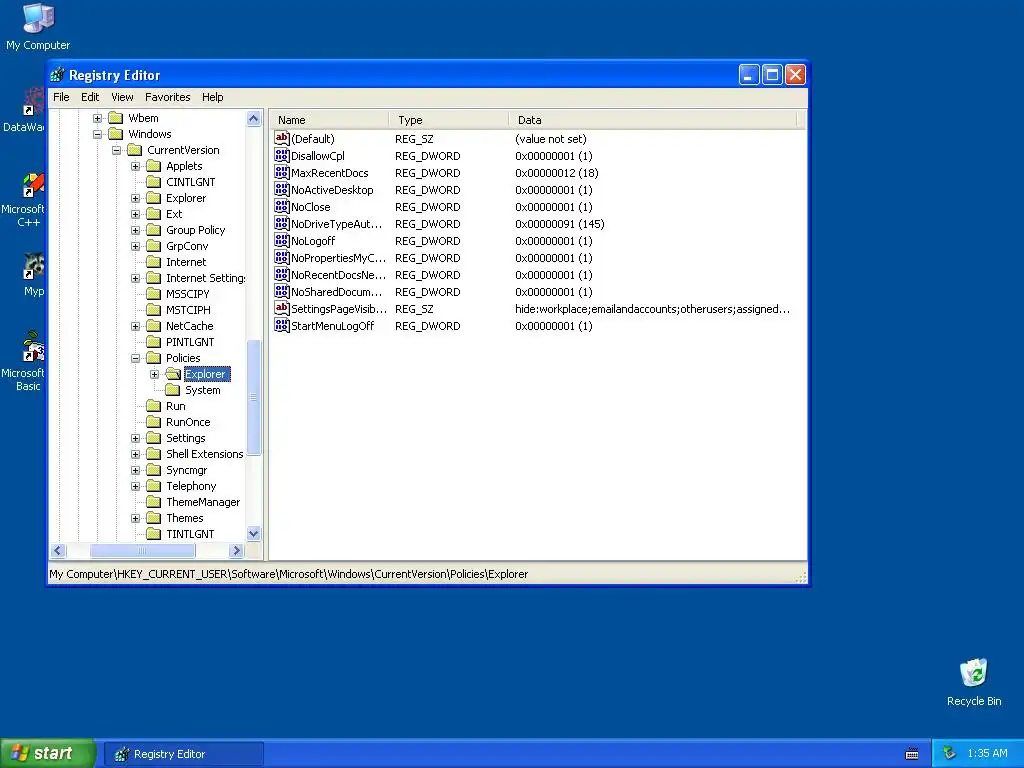
Task: Click the Type column header
Action: click(x=449, y=120)
